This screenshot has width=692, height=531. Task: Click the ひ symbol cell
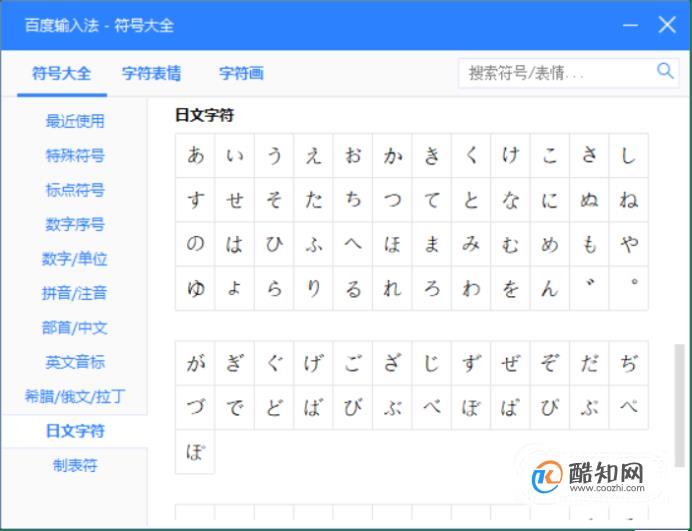(x=274, y=244)
